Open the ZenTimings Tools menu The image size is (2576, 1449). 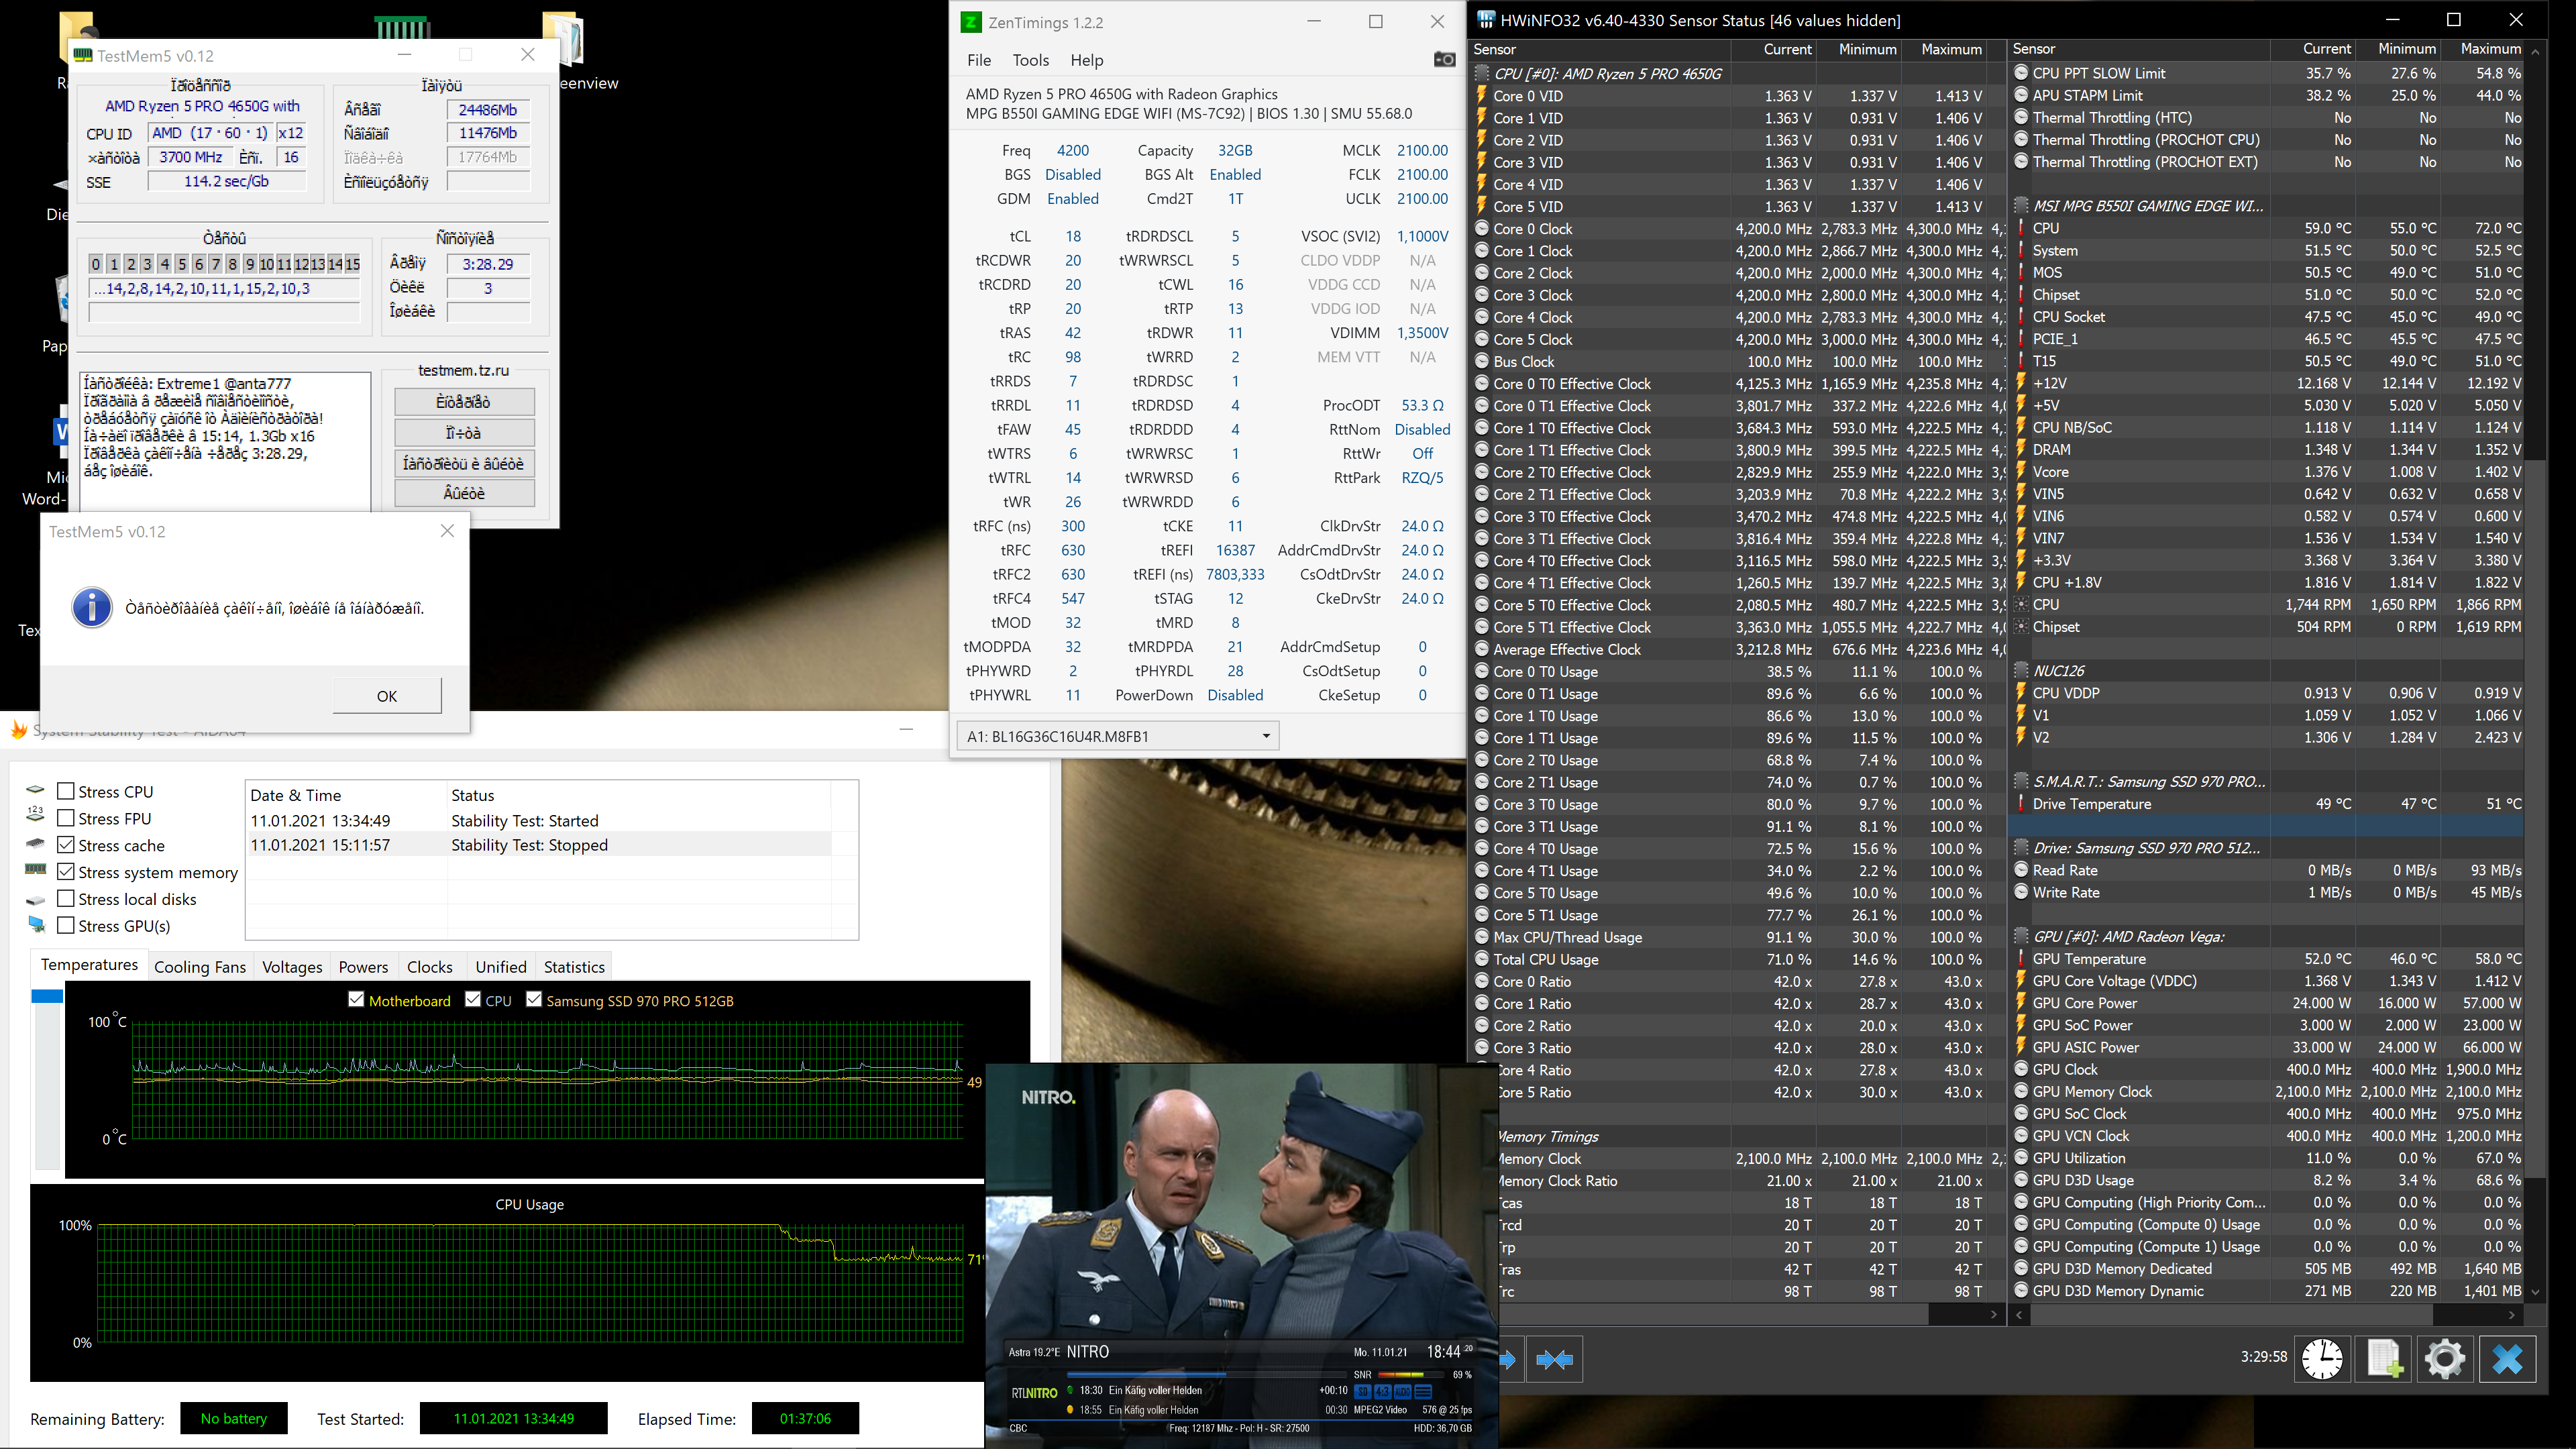(1030, 60)
